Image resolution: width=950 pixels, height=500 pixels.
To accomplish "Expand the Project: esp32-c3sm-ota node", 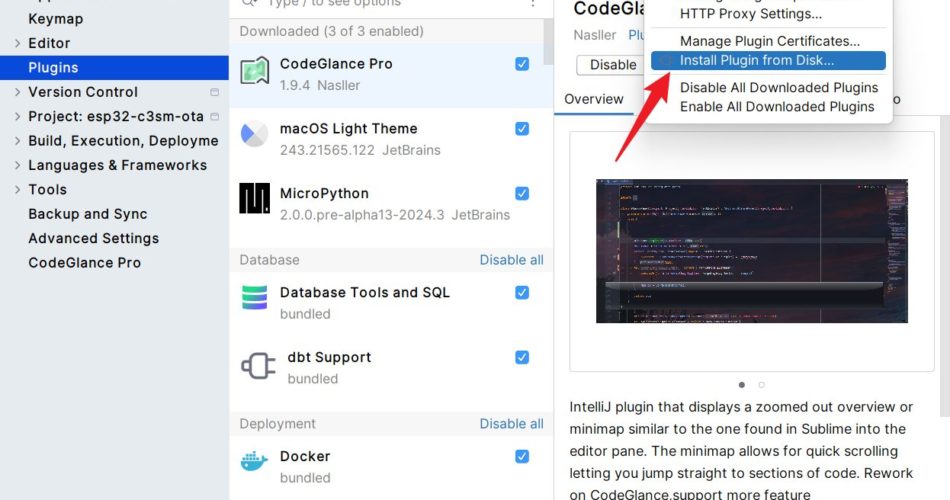I will pyautogui.click(x=17, y=116).
